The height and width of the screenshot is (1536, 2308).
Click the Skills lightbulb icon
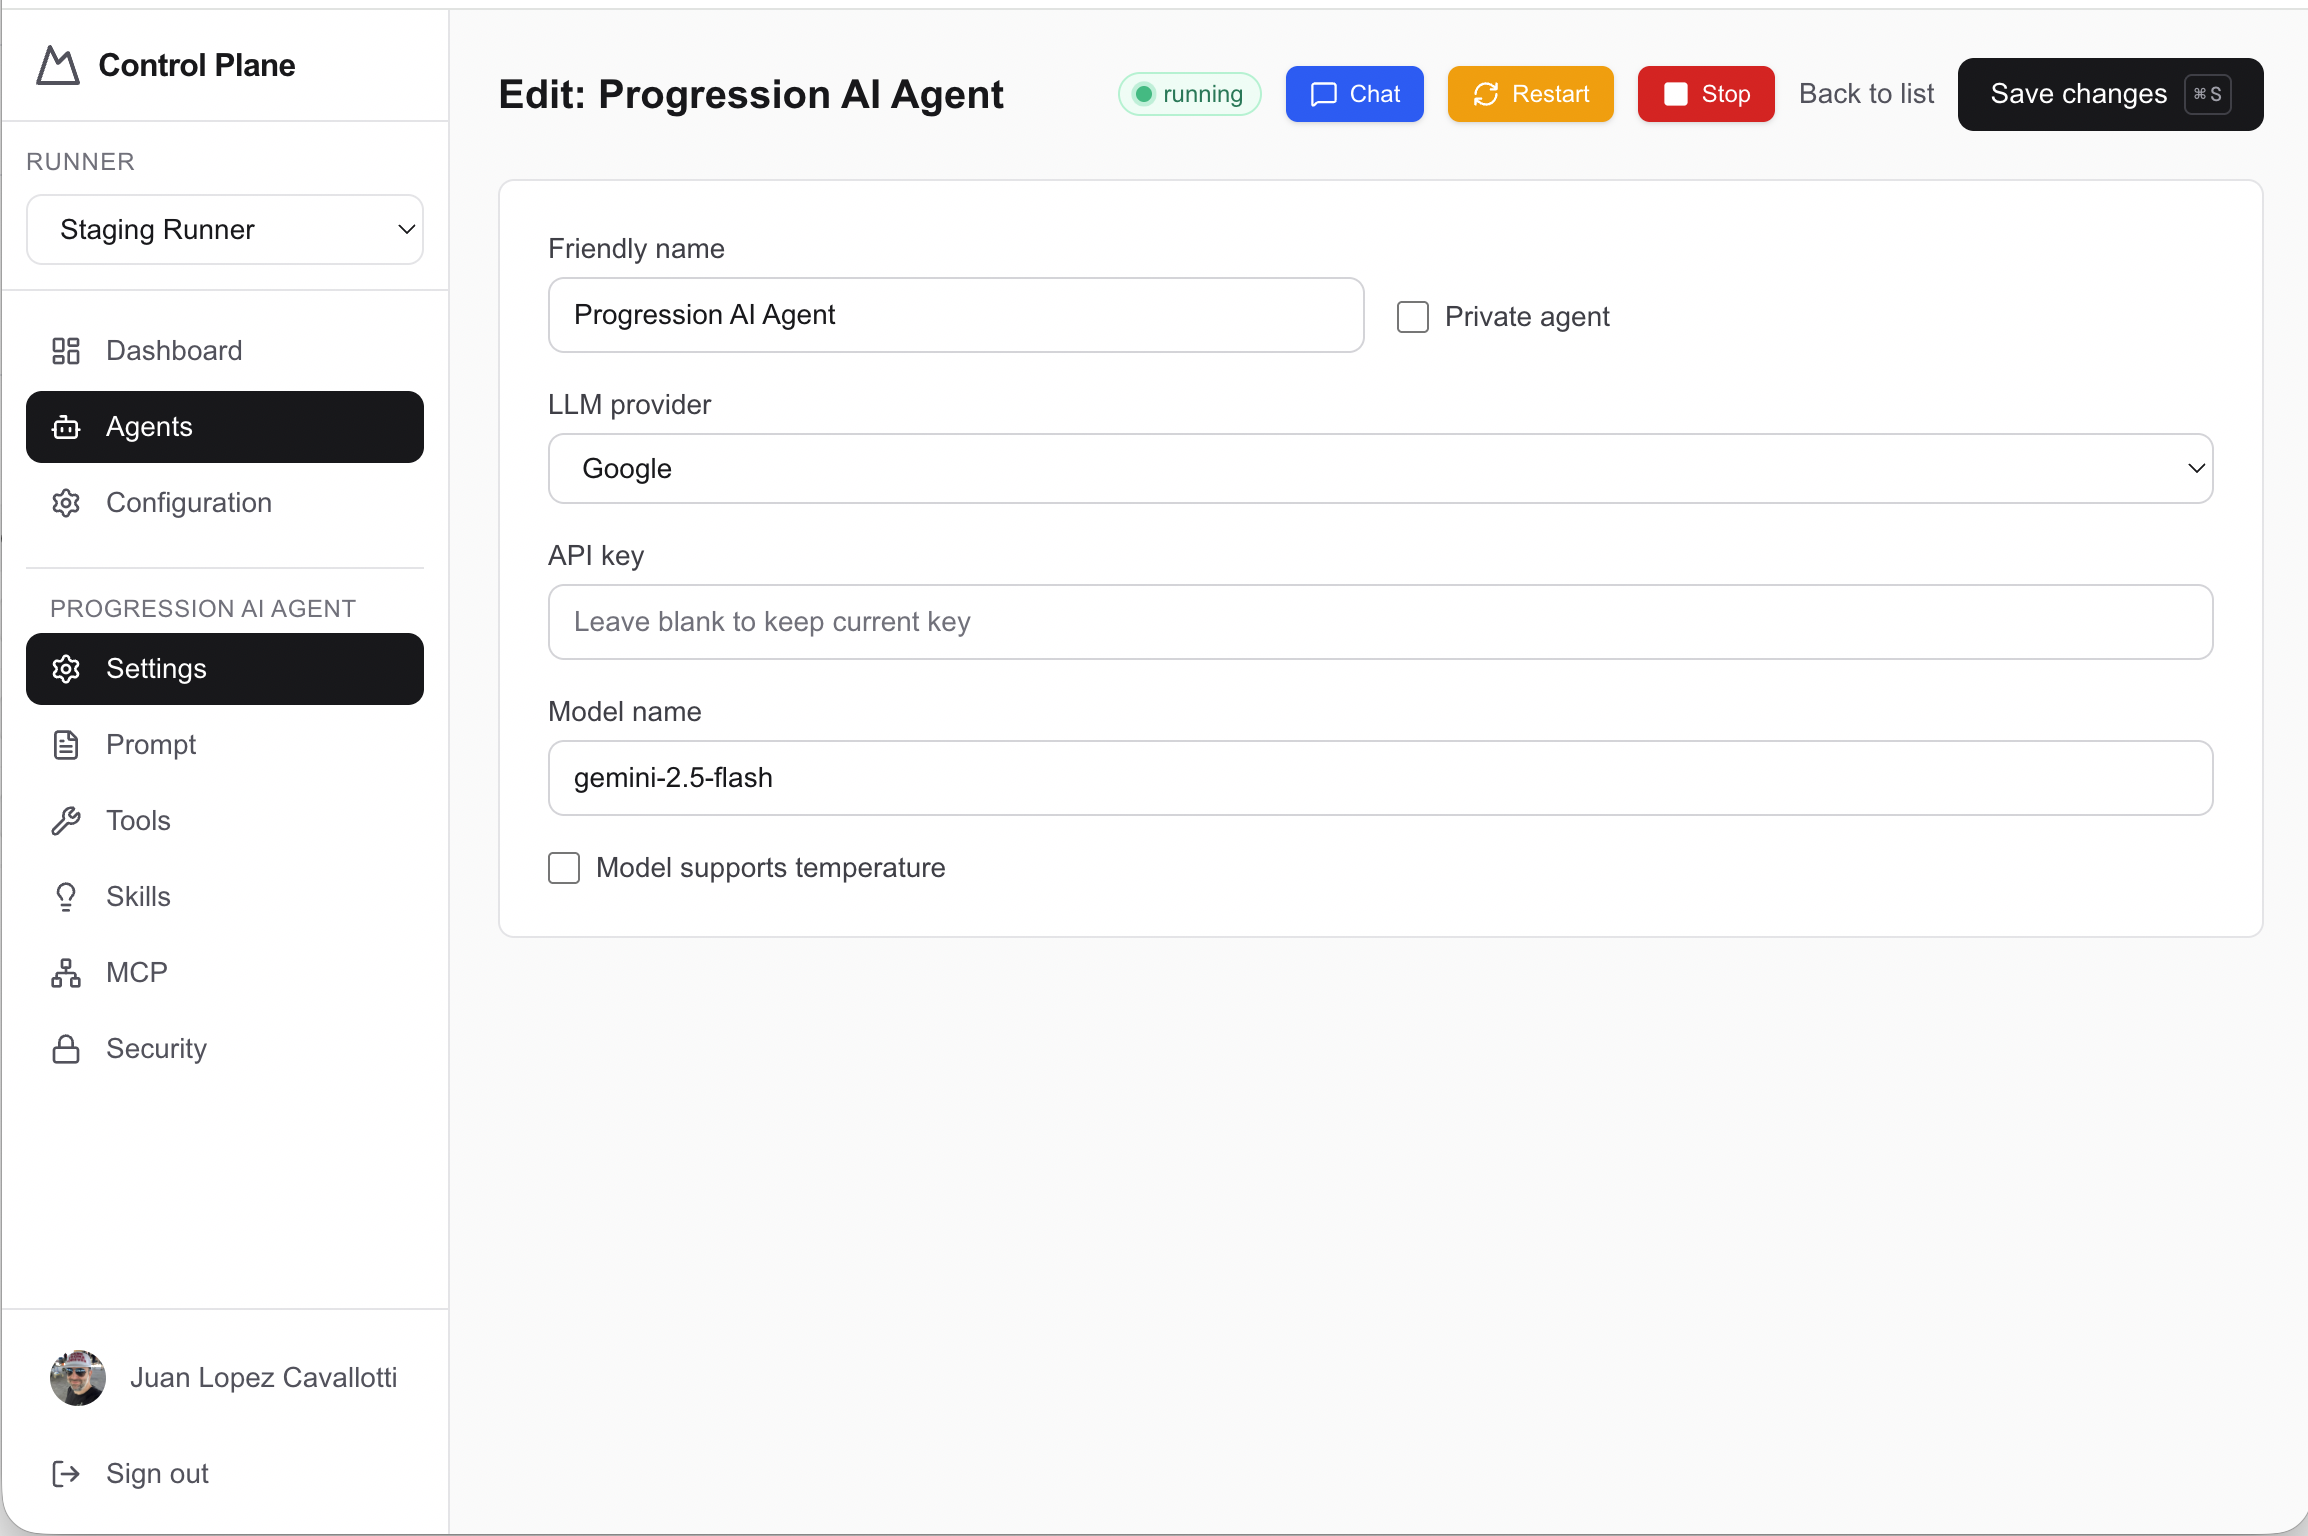(x=66, y=897)
